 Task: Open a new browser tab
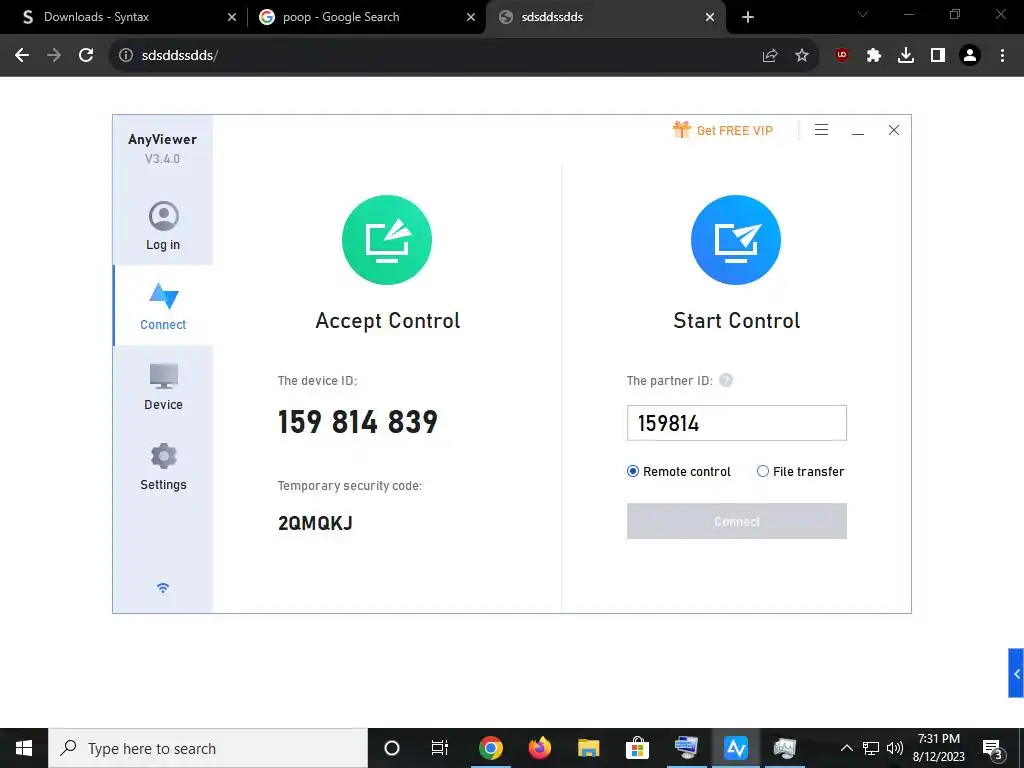point(748,18)
